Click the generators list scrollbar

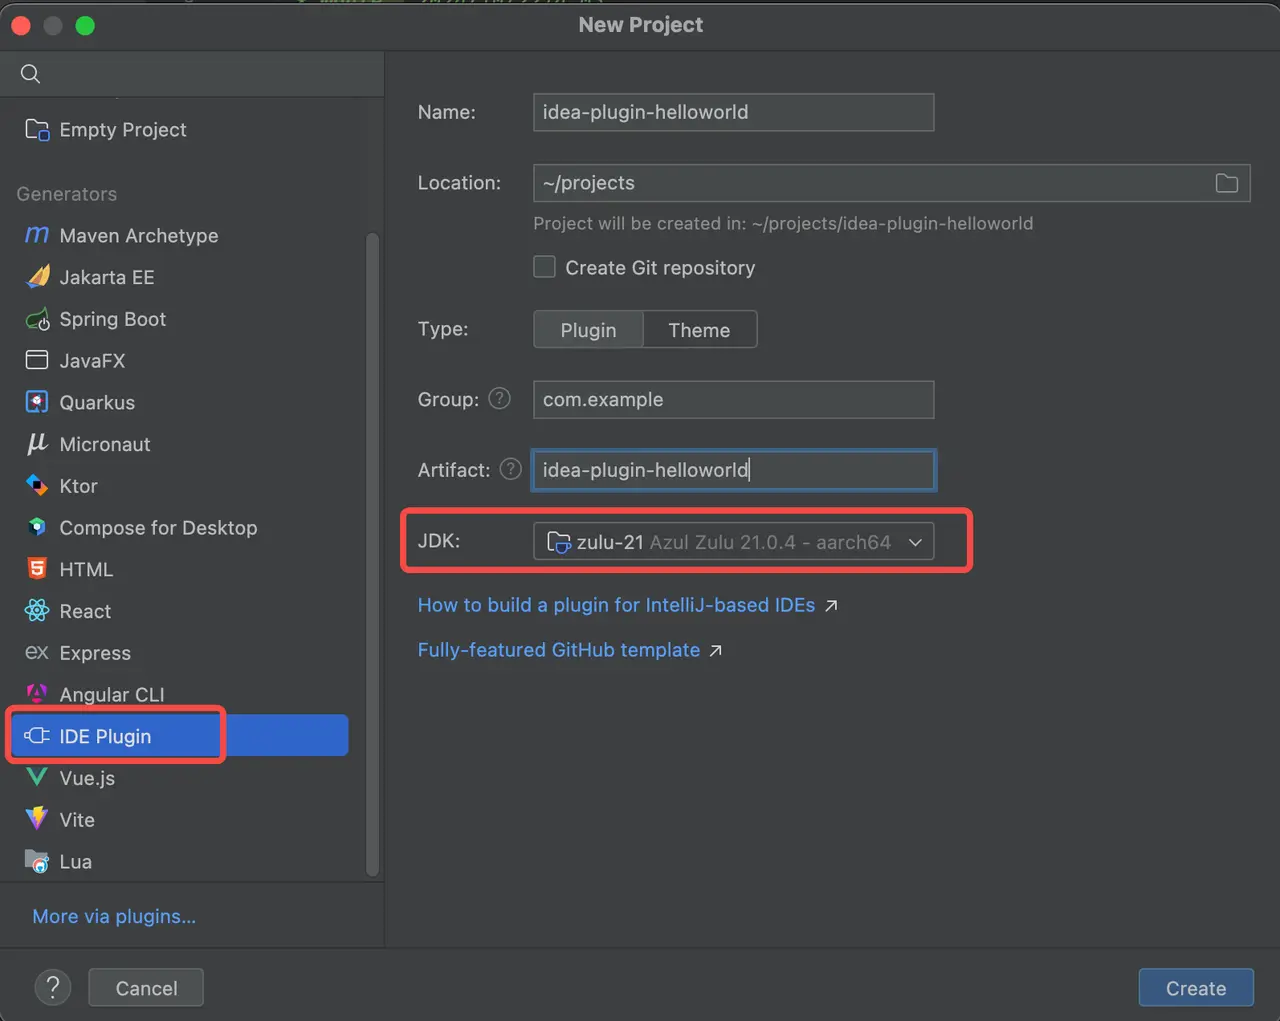pos(372,555)
